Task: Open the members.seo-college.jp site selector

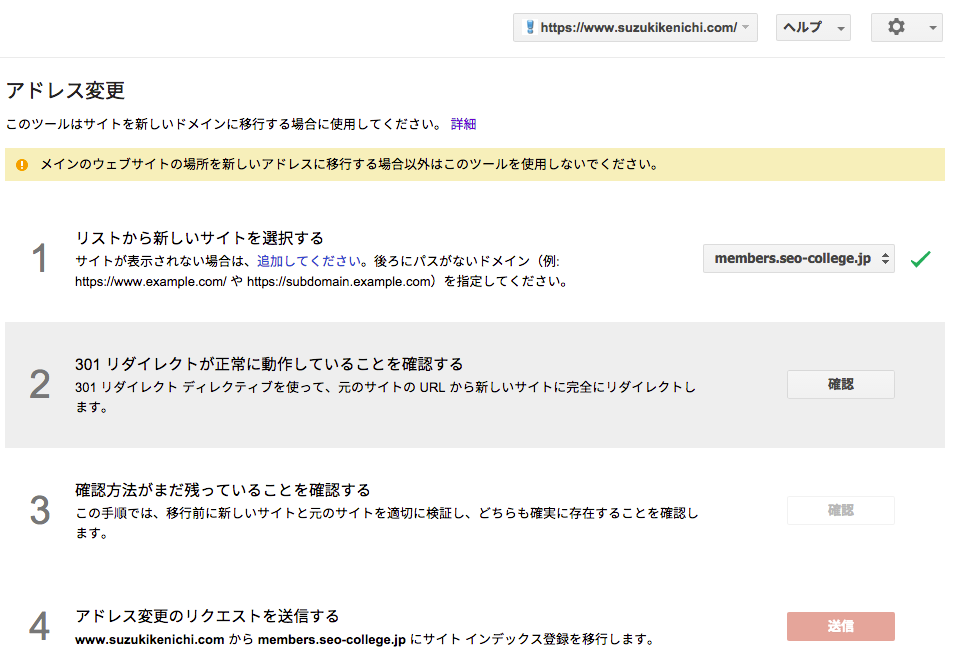Action: tap(799, 258)
